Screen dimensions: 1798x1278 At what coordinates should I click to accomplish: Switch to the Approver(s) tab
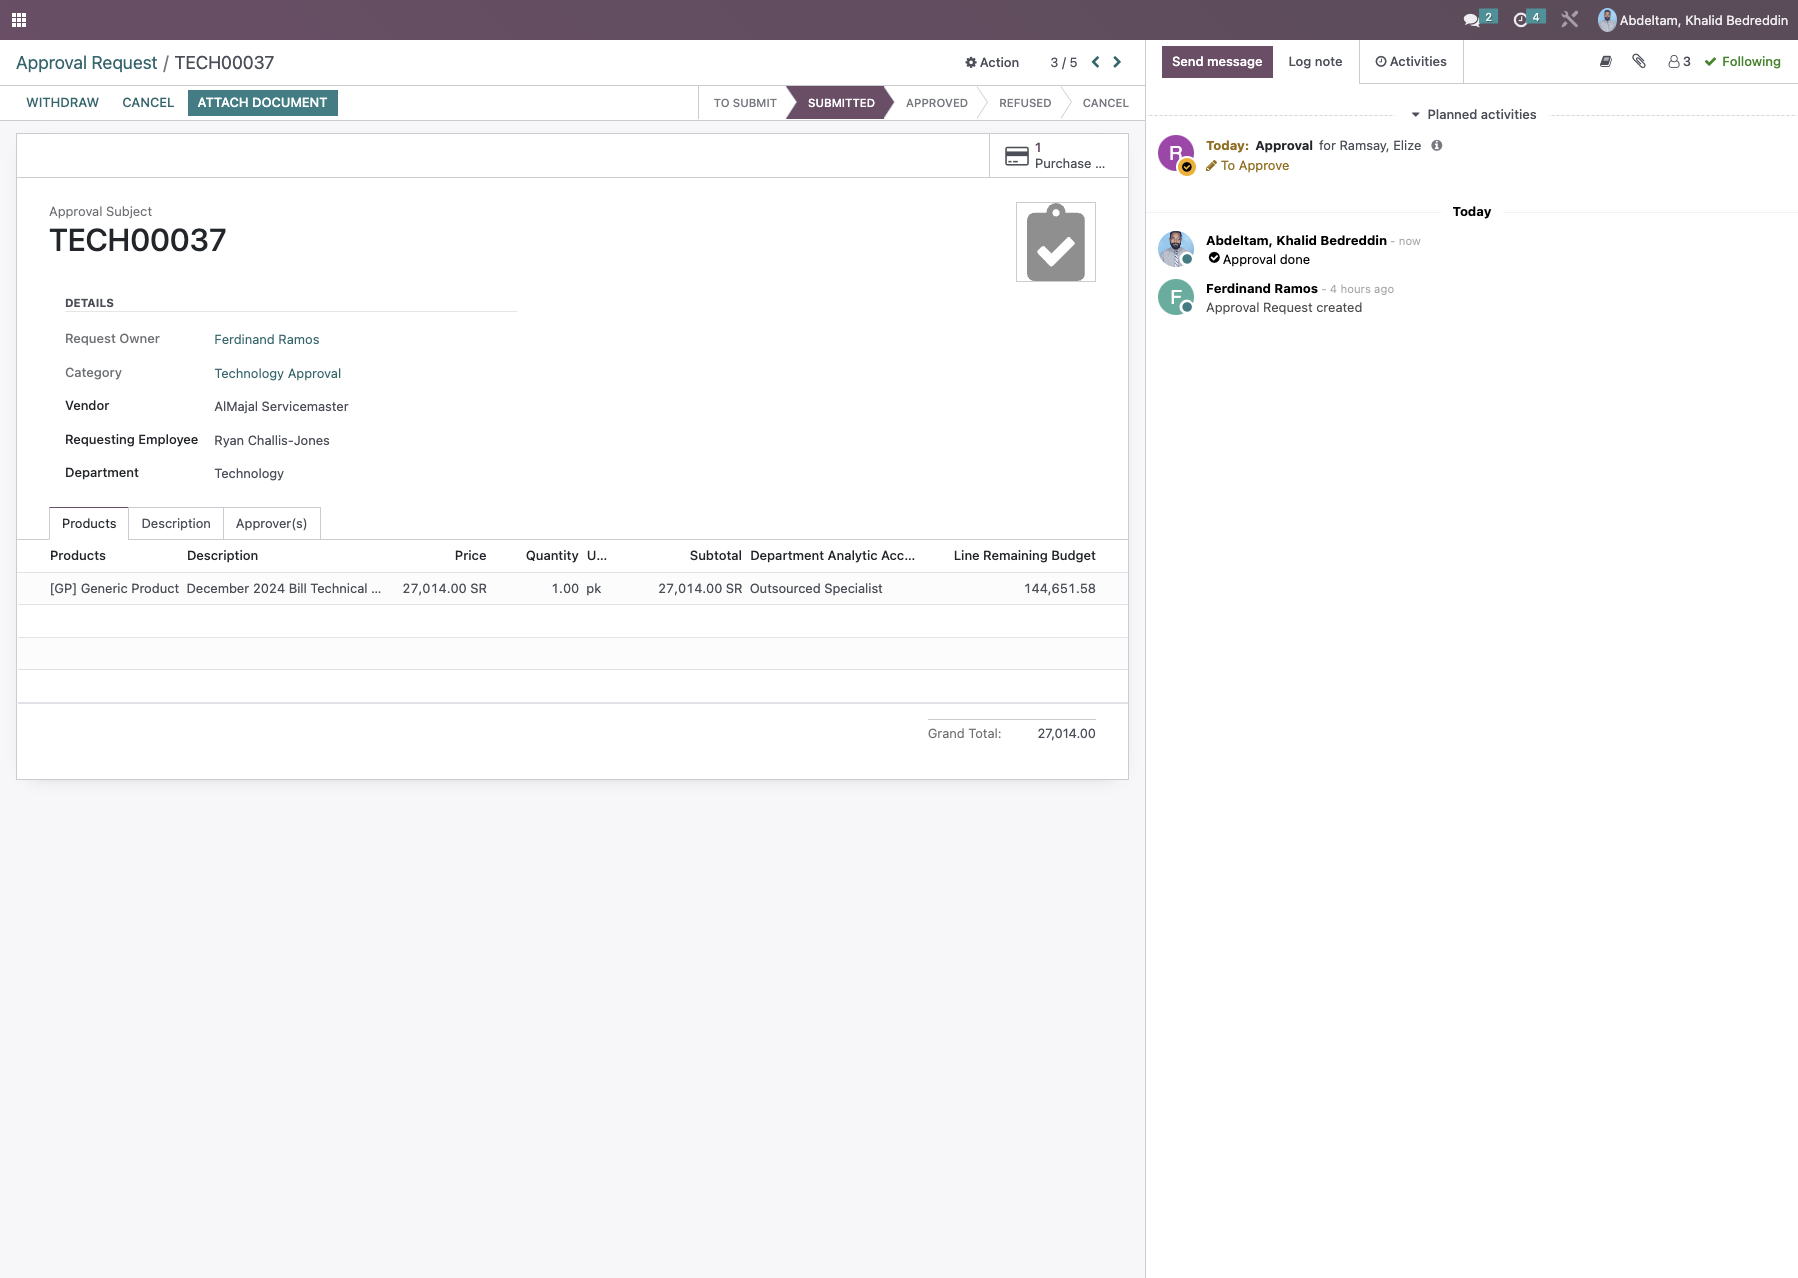(271, 524)
